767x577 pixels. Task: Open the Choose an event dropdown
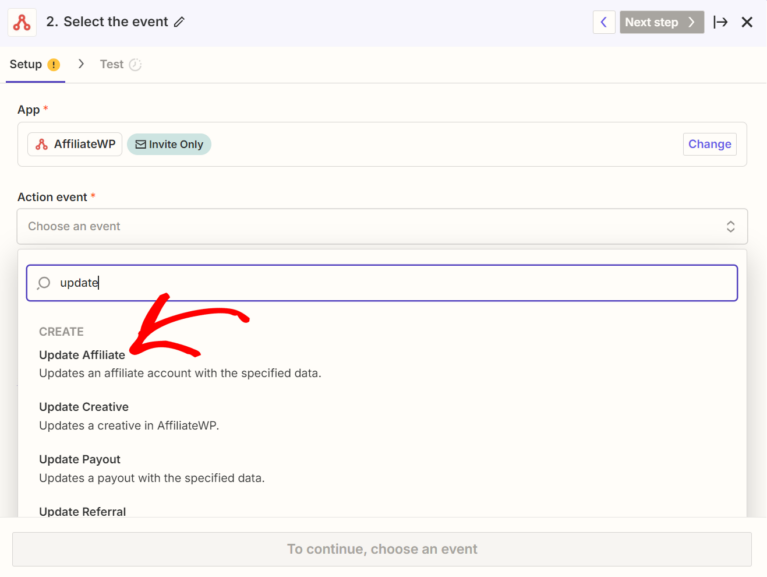(x=382, y=226)
